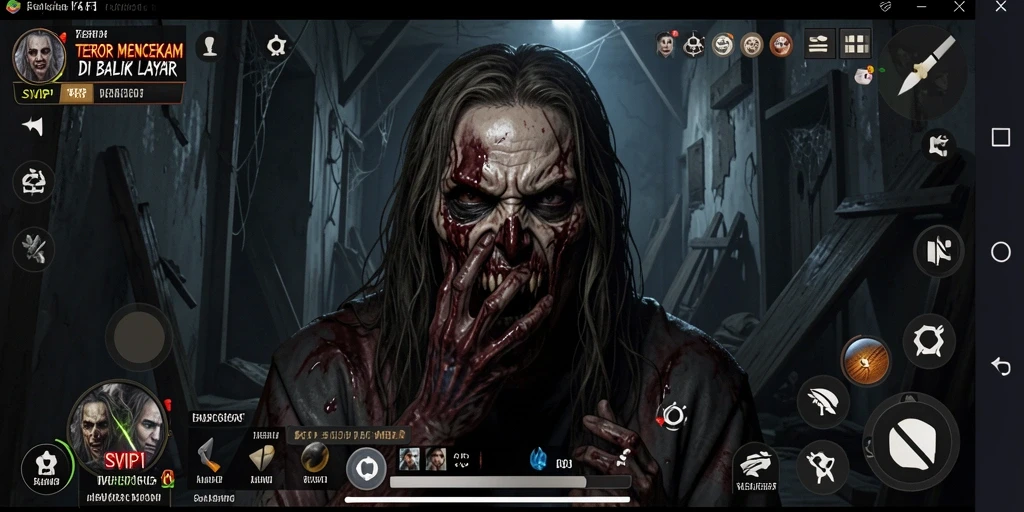
Task: Select the second teammate portrait in bottom bar
Action: tap(436, 459)
